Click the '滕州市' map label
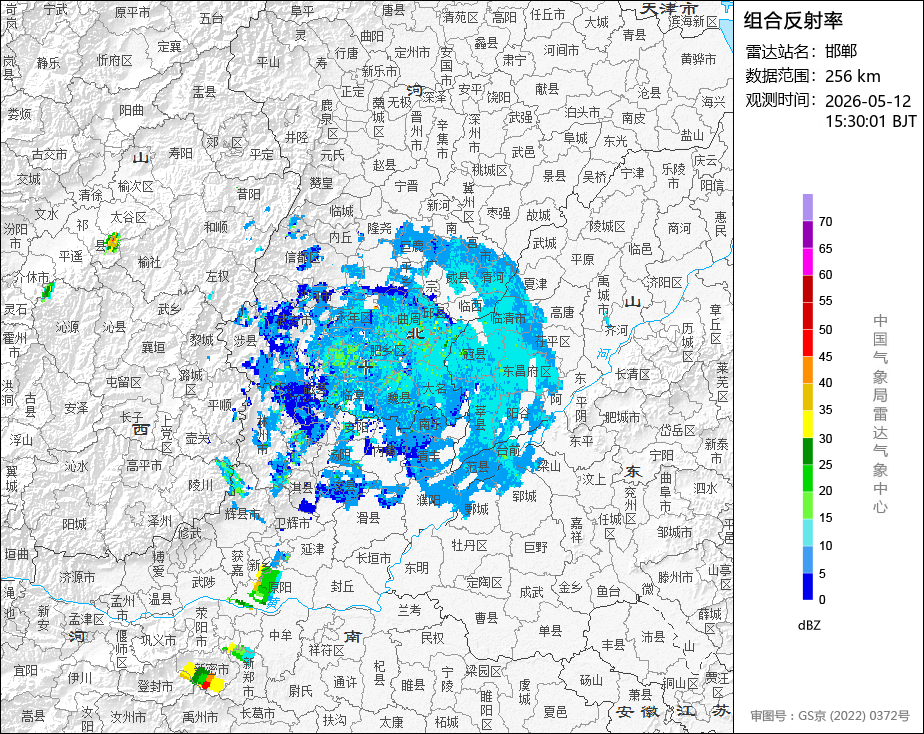 pyautogui.click(x=676, y=577)
